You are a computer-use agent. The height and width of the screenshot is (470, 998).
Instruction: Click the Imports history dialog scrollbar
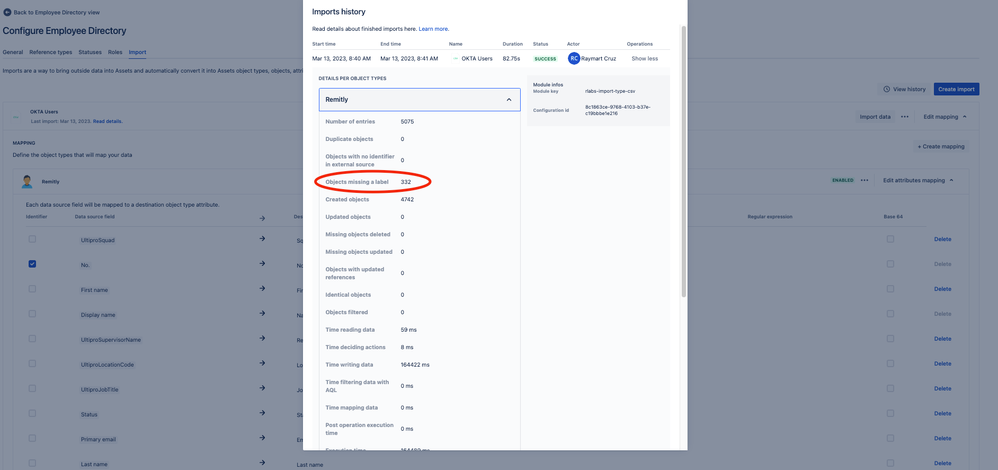point(684,161)
